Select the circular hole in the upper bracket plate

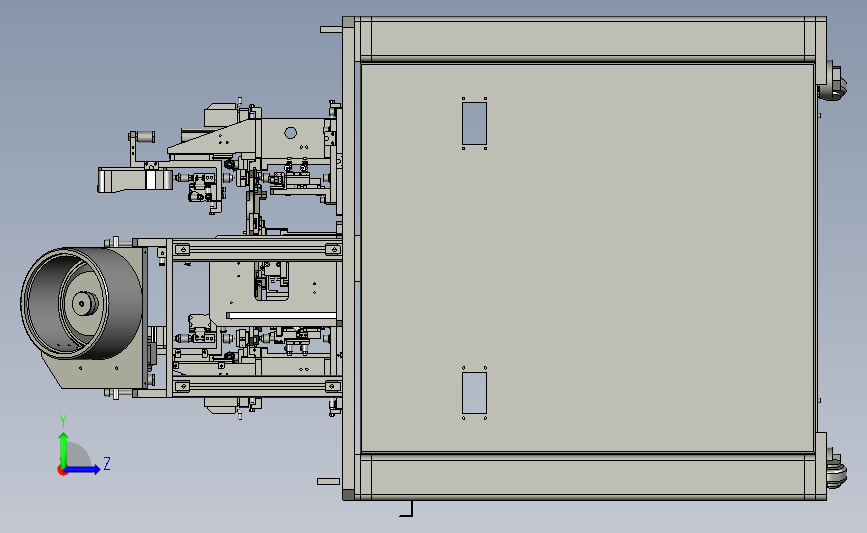(290, 133)
